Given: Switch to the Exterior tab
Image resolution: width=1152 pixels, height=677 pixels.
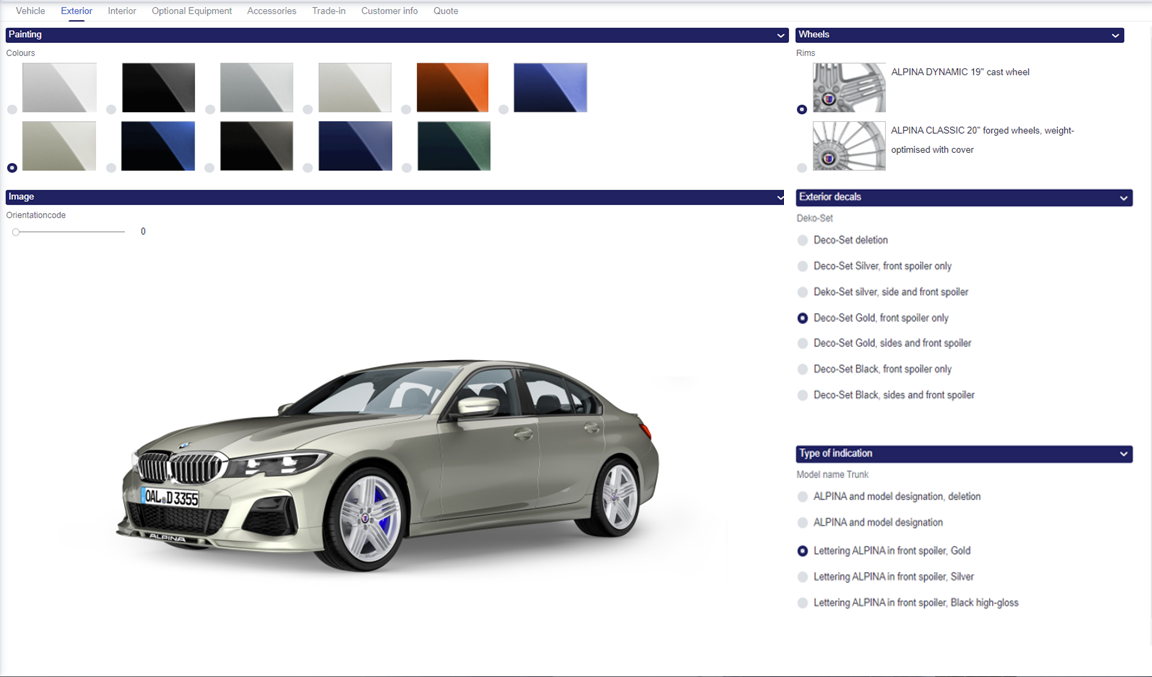Looking at the screenshot, I should [x=76, y=11].
